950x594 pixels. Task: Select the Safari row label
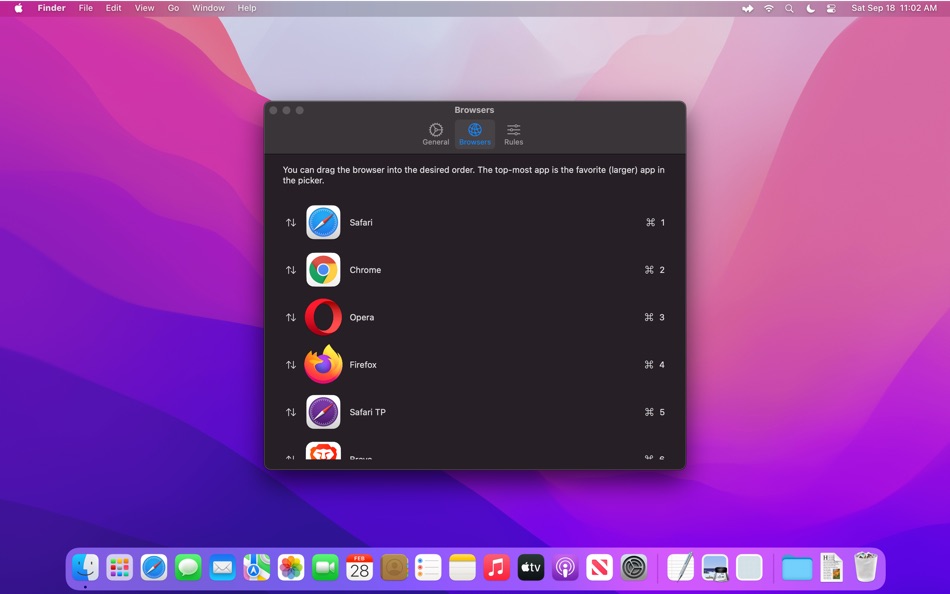pos(361,222)
